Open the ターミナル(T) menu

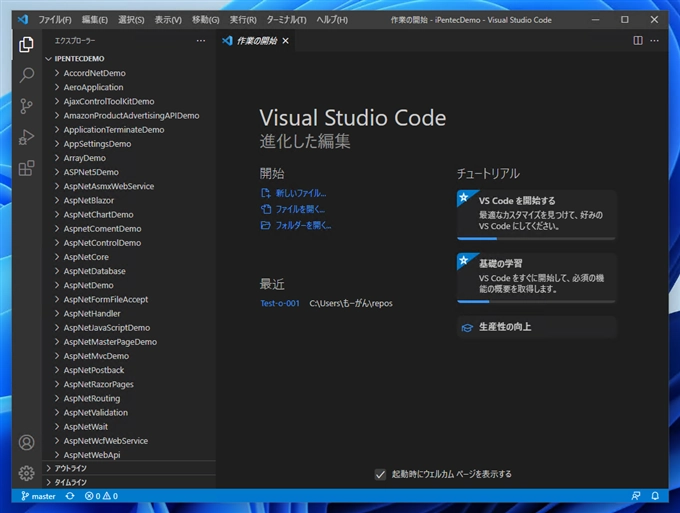[x=286, y=20]
